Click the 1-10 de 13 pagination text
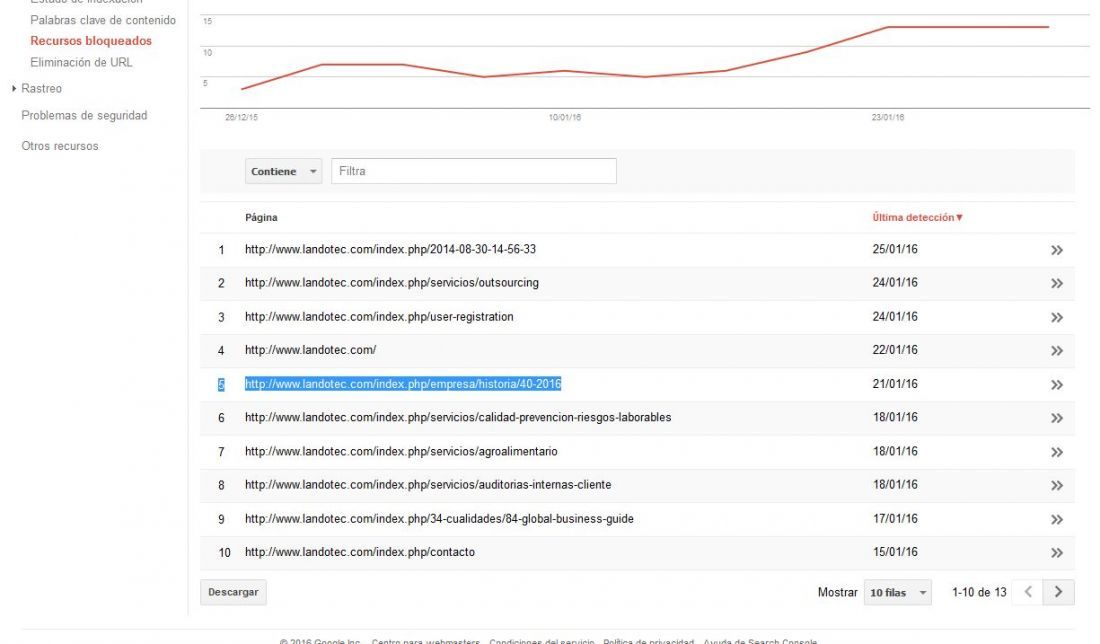 [x=979, y=592]
